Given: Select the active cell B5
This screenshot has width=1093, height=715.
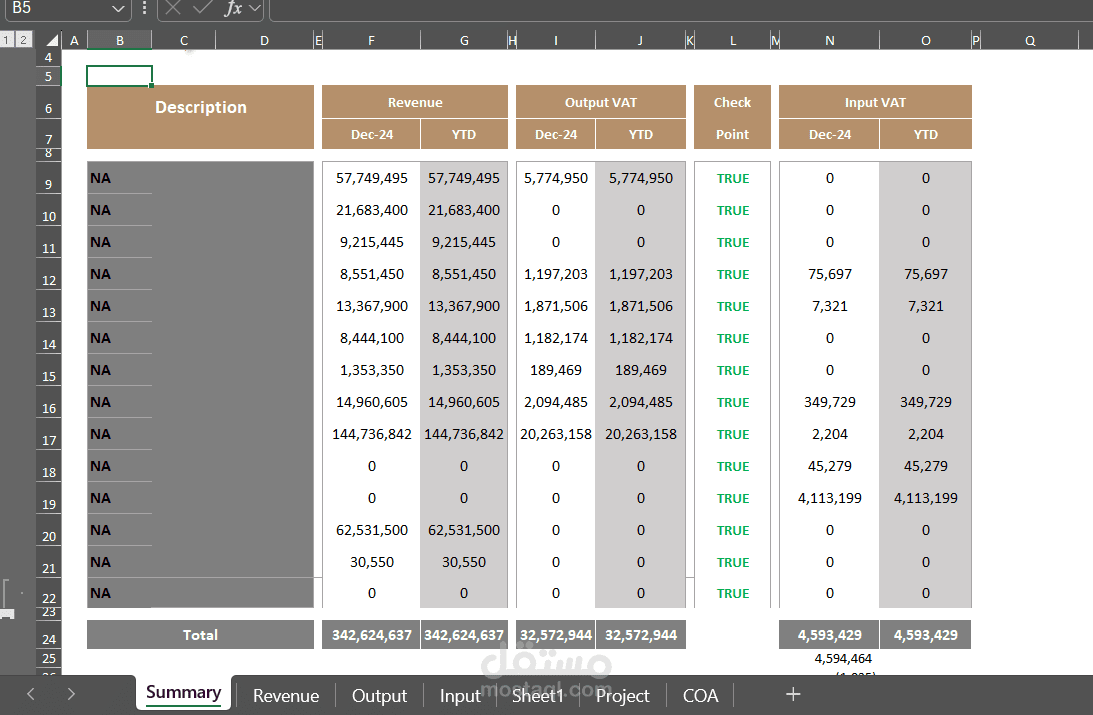Looking at the screenshot, I should (x=119, y=76).
